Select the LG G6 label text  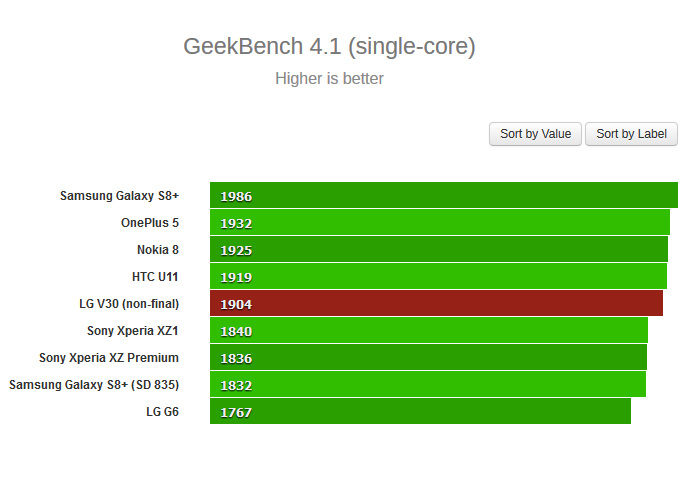tap(162, 412)
